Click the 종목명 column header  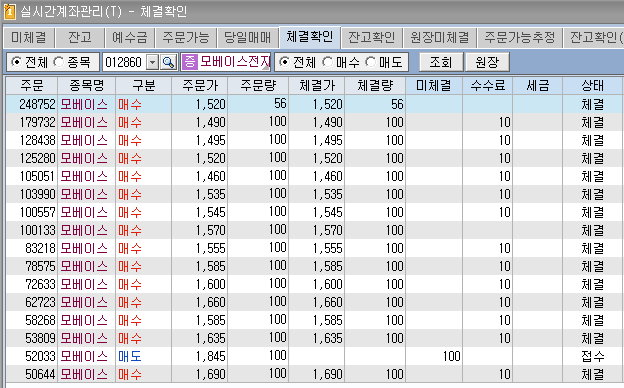pyautogui.click(x=86, y=86)
